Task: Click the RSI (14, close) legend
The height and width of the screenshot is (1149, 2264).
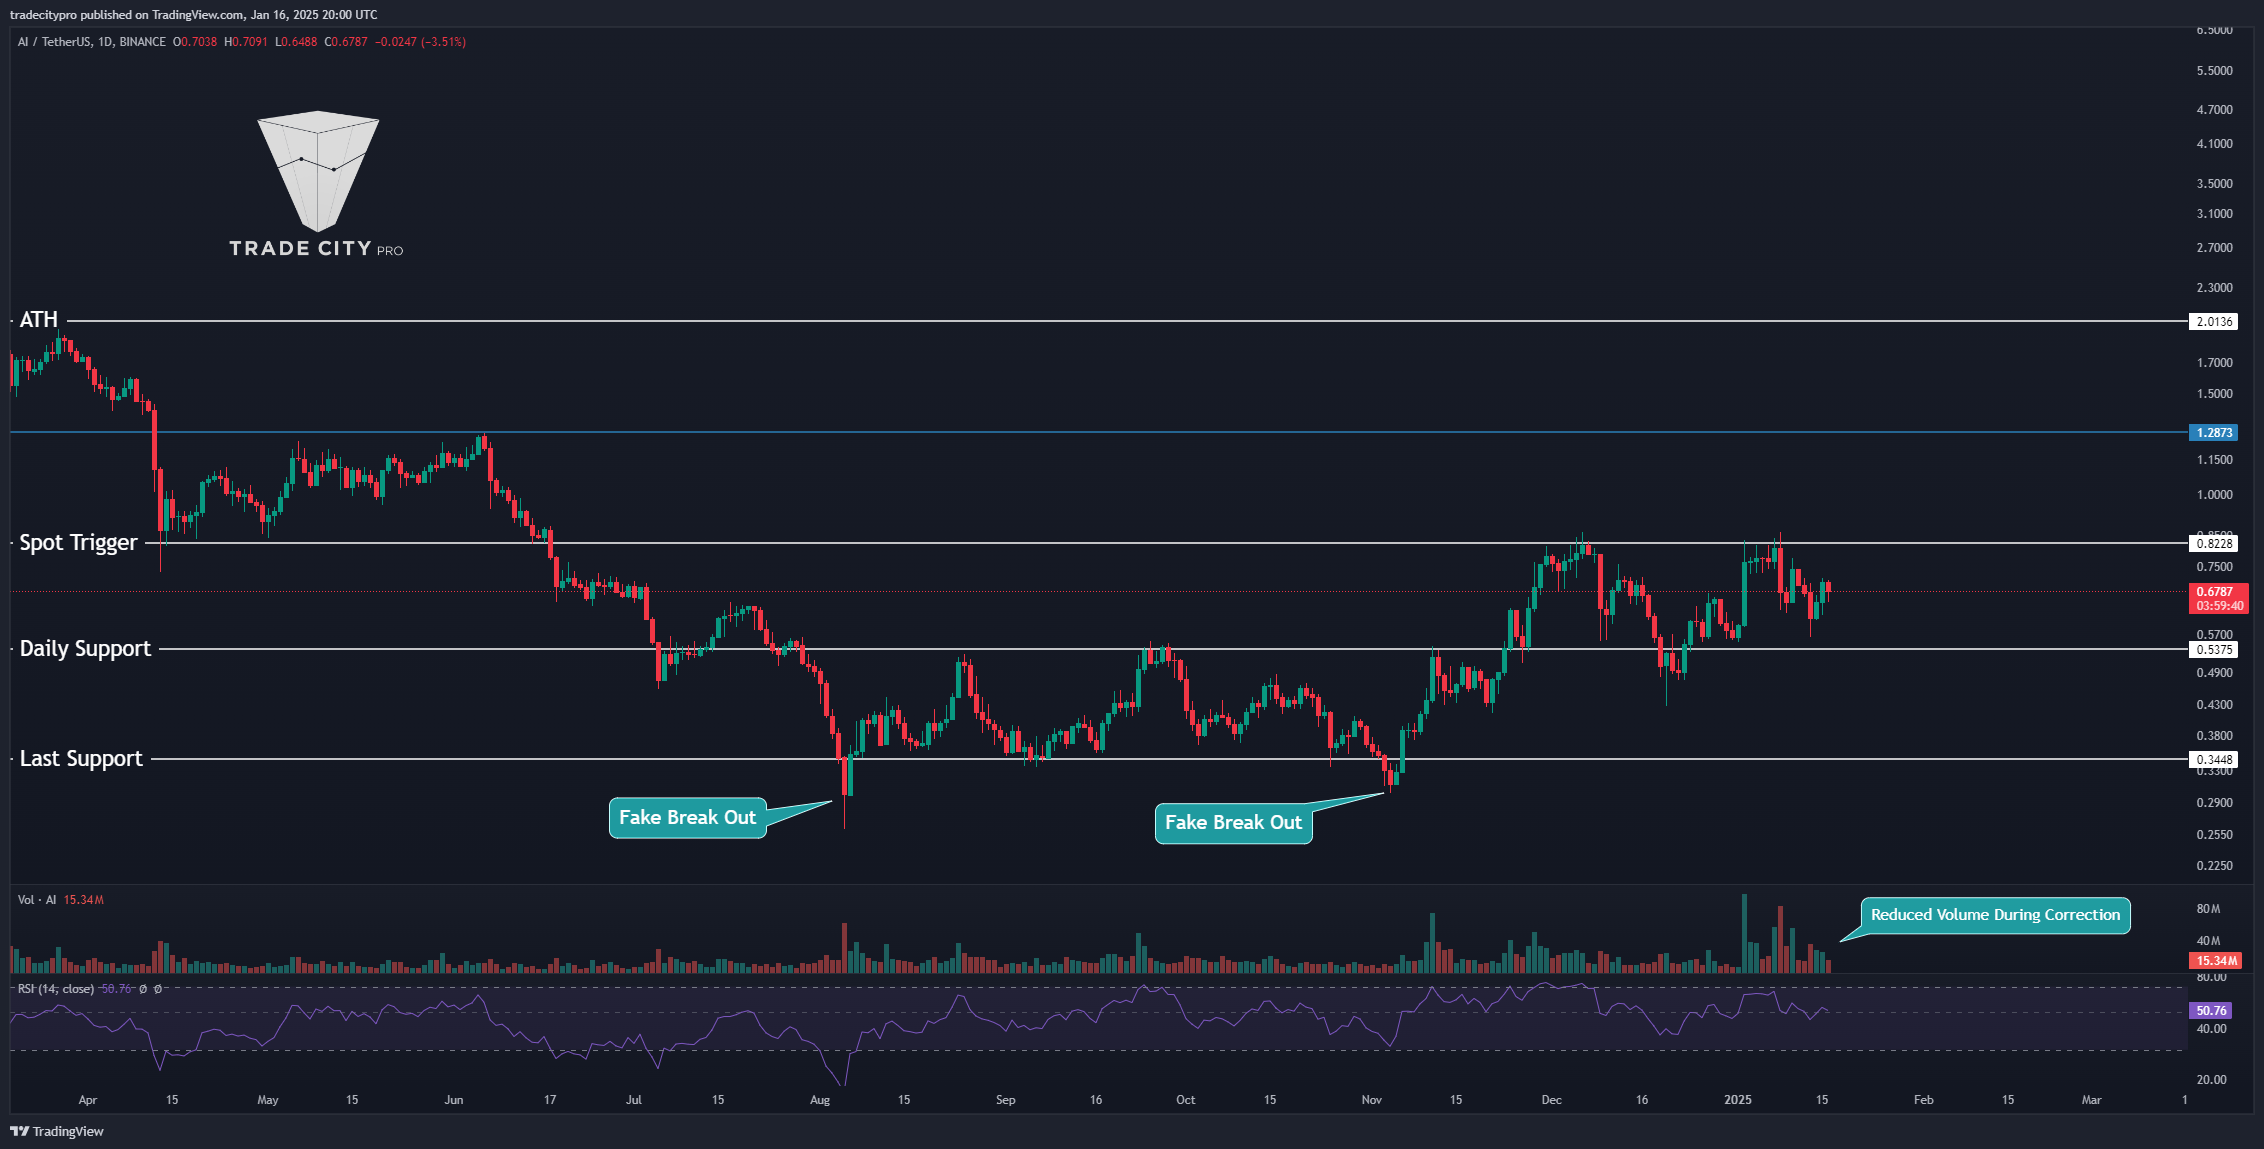Action: coord(56,989)
